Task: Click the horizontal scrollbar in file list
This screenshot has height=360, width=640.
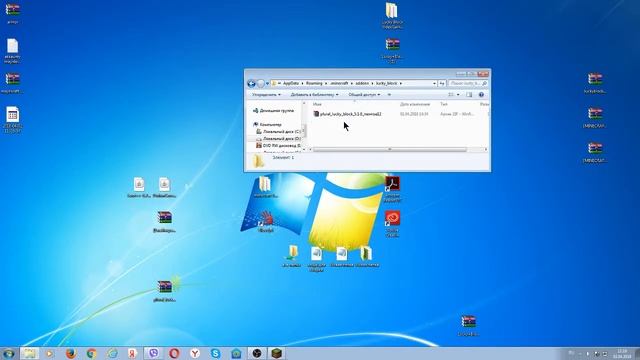Action: point(390,150)
